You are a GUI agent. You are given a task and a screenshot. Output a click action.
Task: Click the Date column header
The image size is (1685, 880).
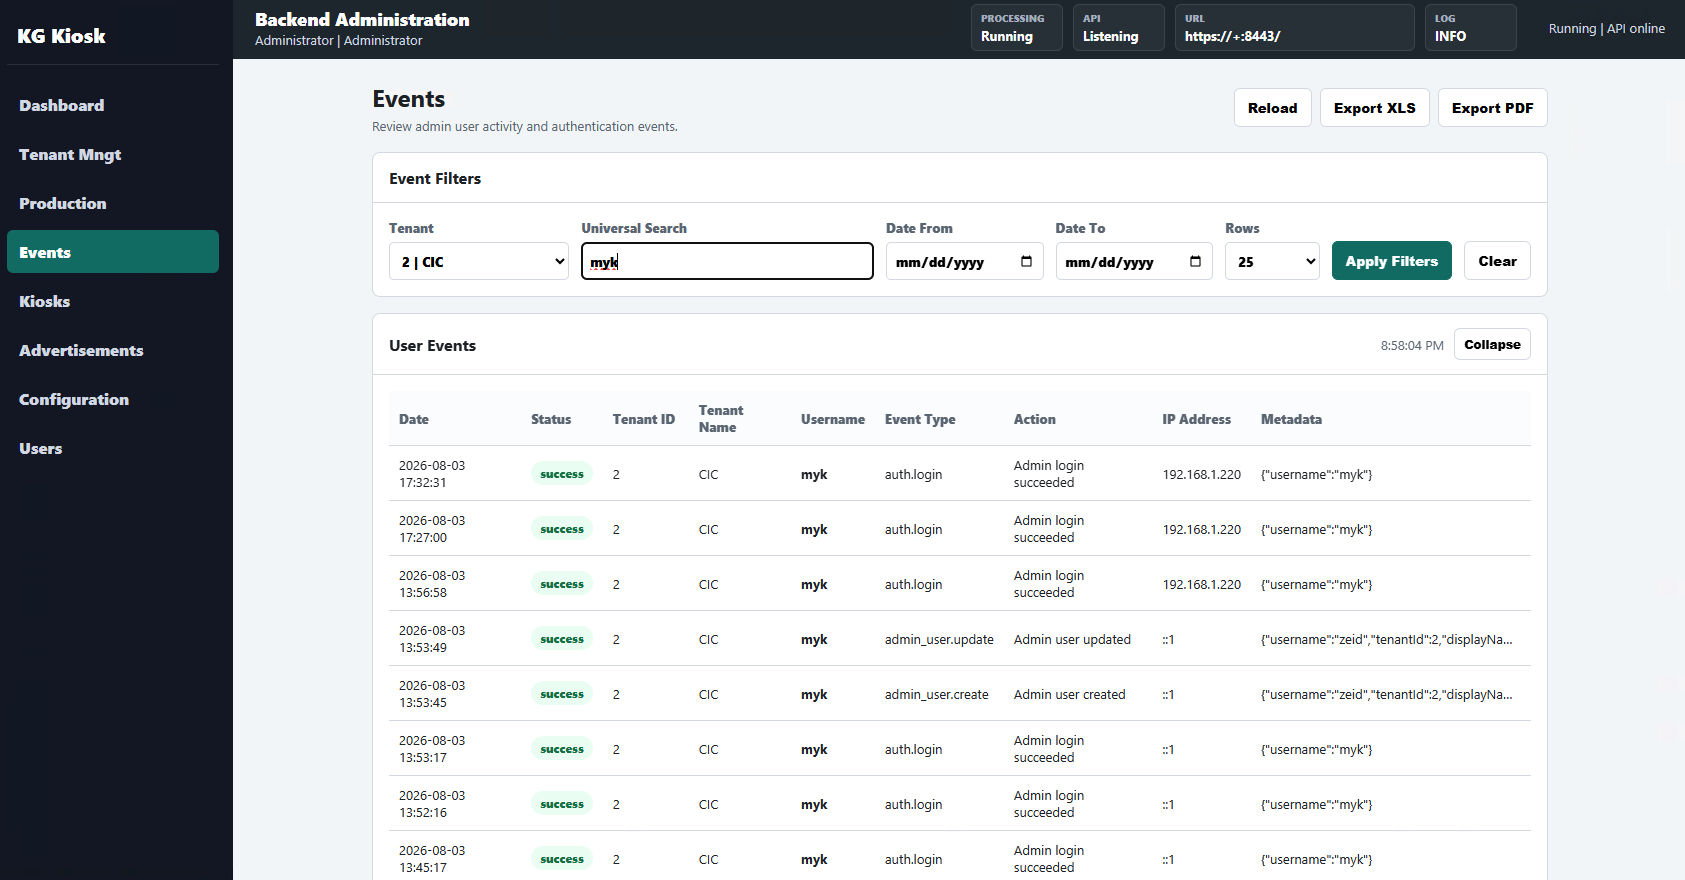click(x=414, y=419)
